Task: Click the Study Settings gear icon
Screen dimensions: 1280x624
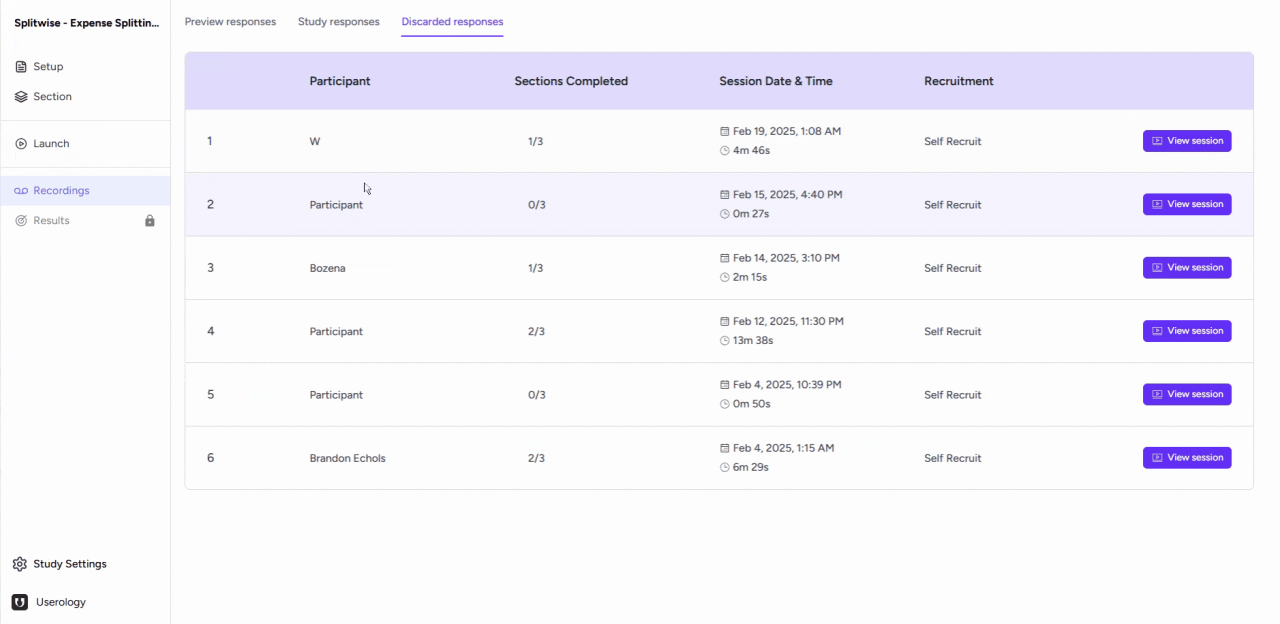Action: click(20, 564)
